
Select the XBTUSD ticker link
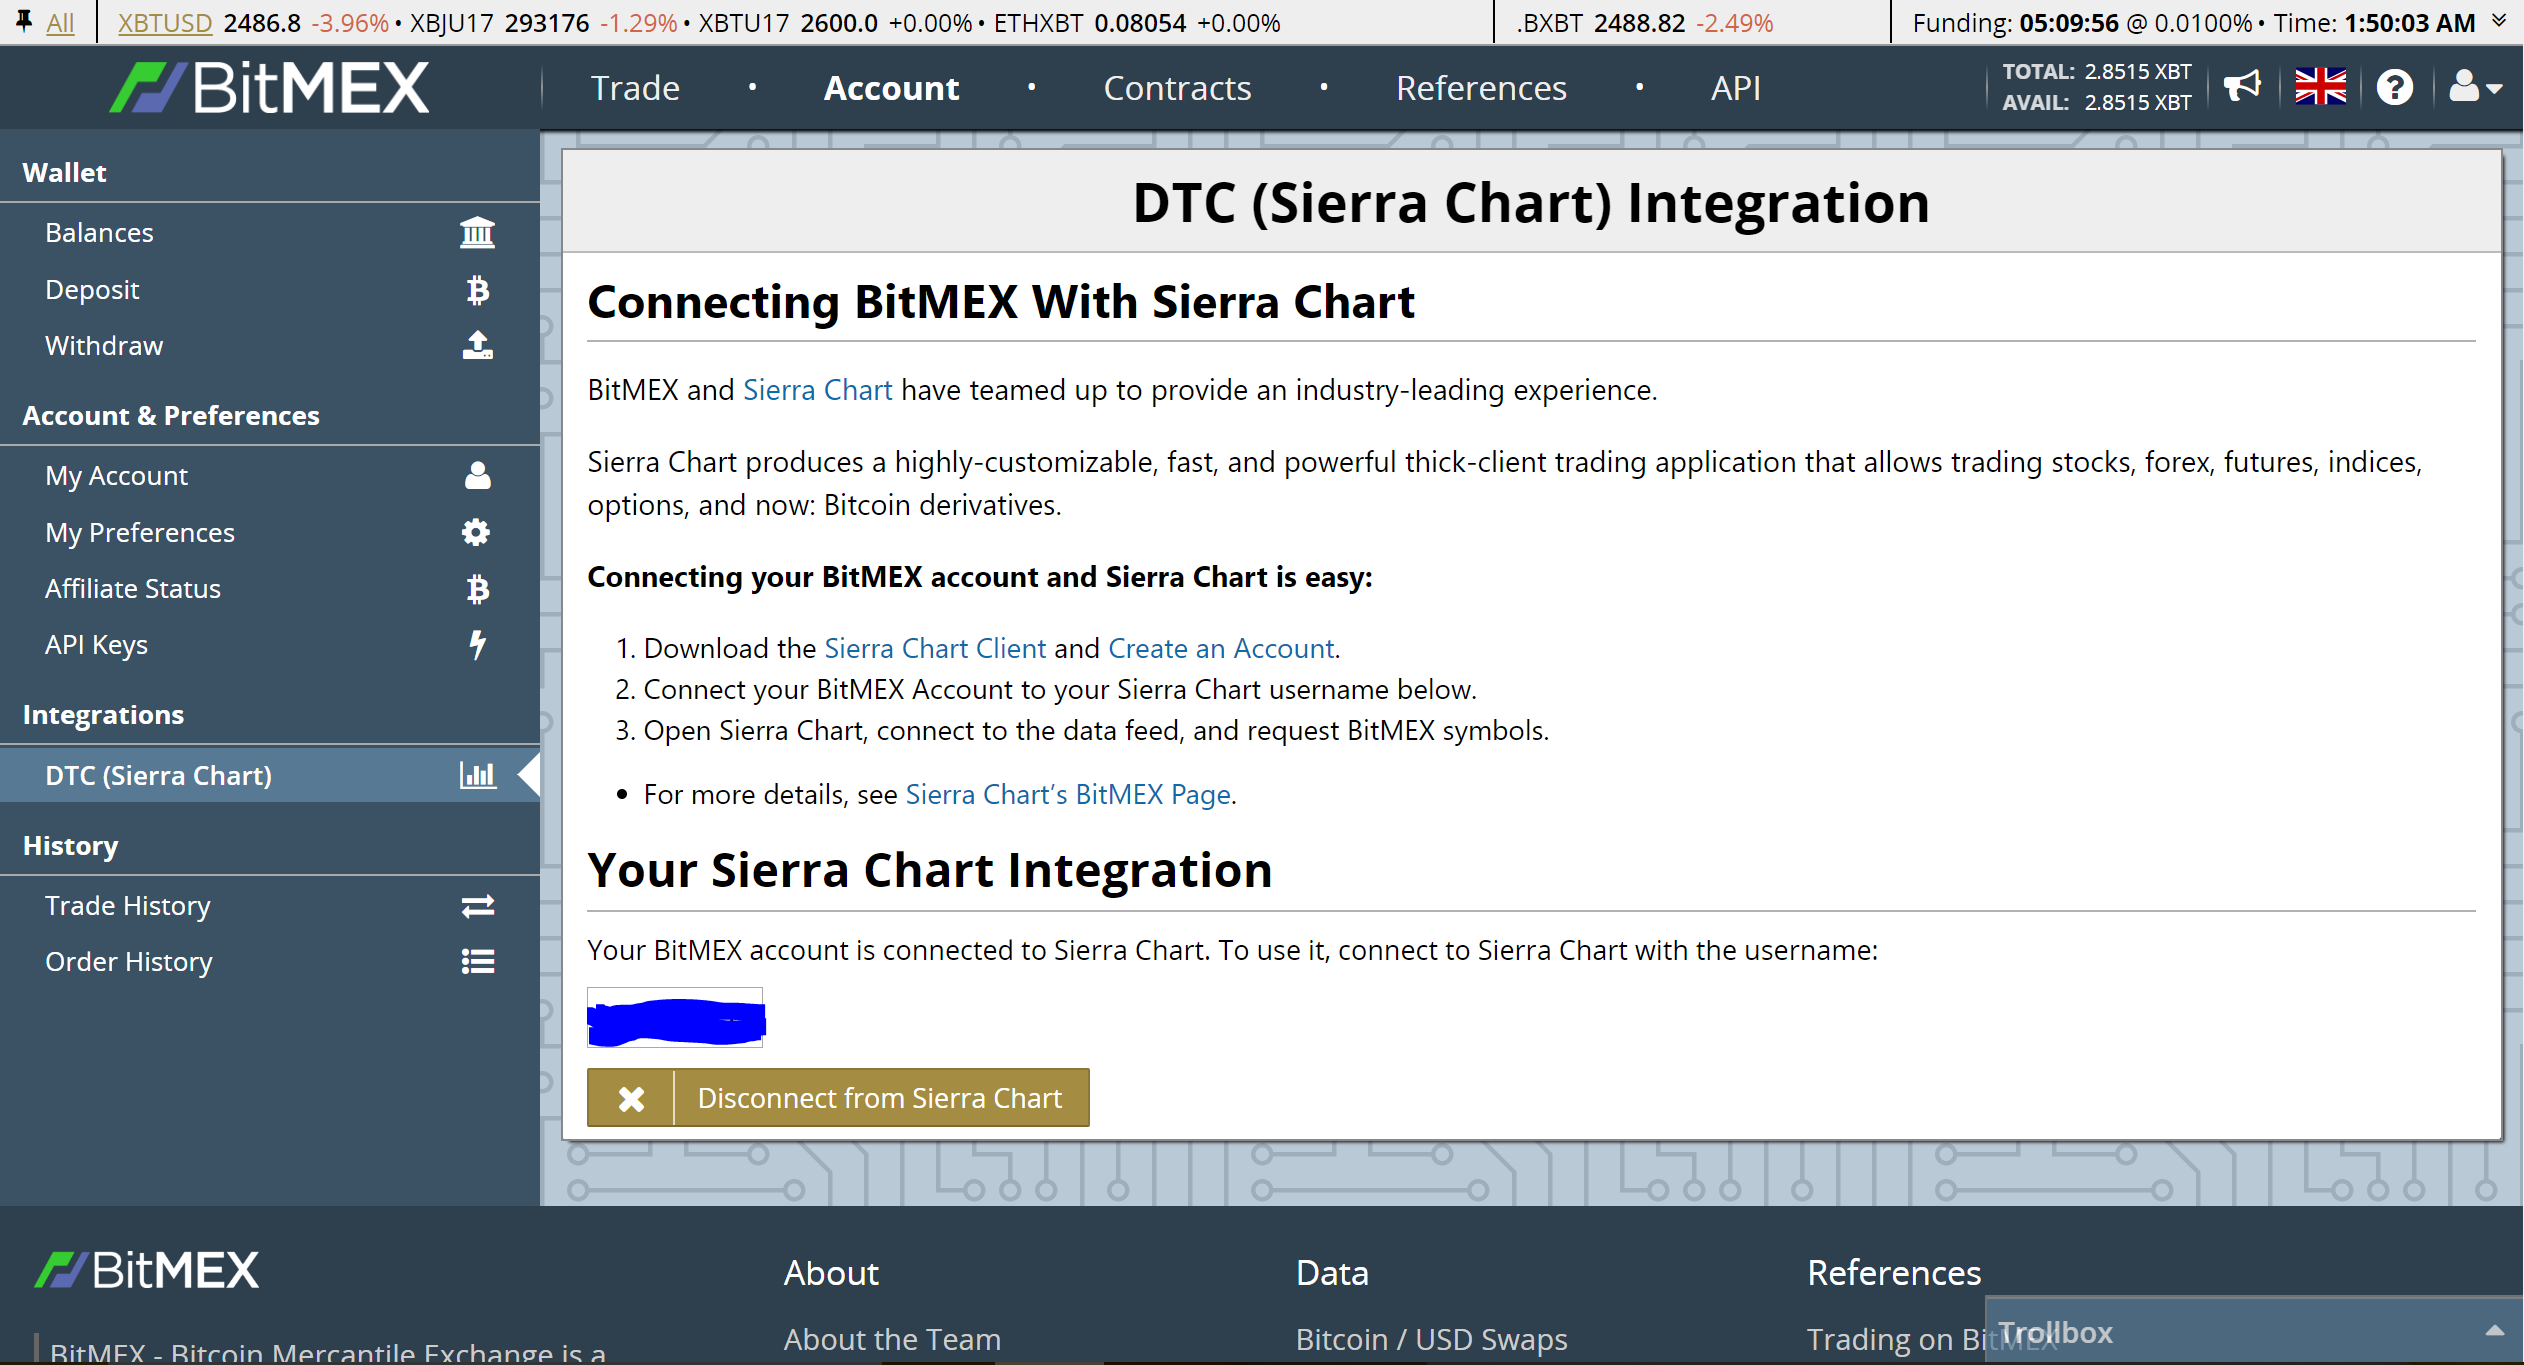point(165,22)
